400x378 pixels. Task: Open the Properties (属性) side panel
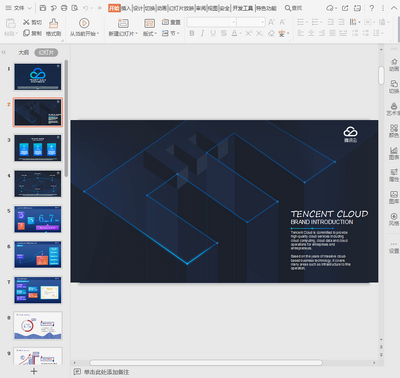(x=394, y=175)
